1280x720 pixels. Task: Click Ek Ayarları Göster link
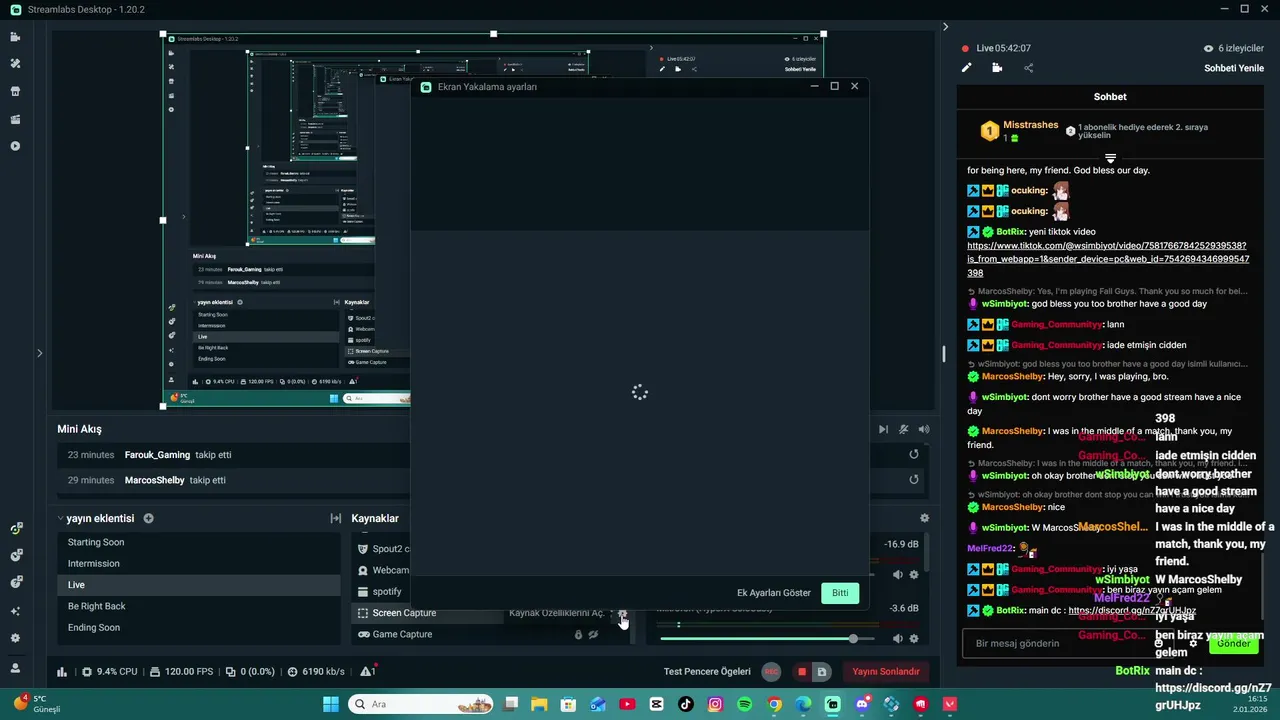pos(774,593)
